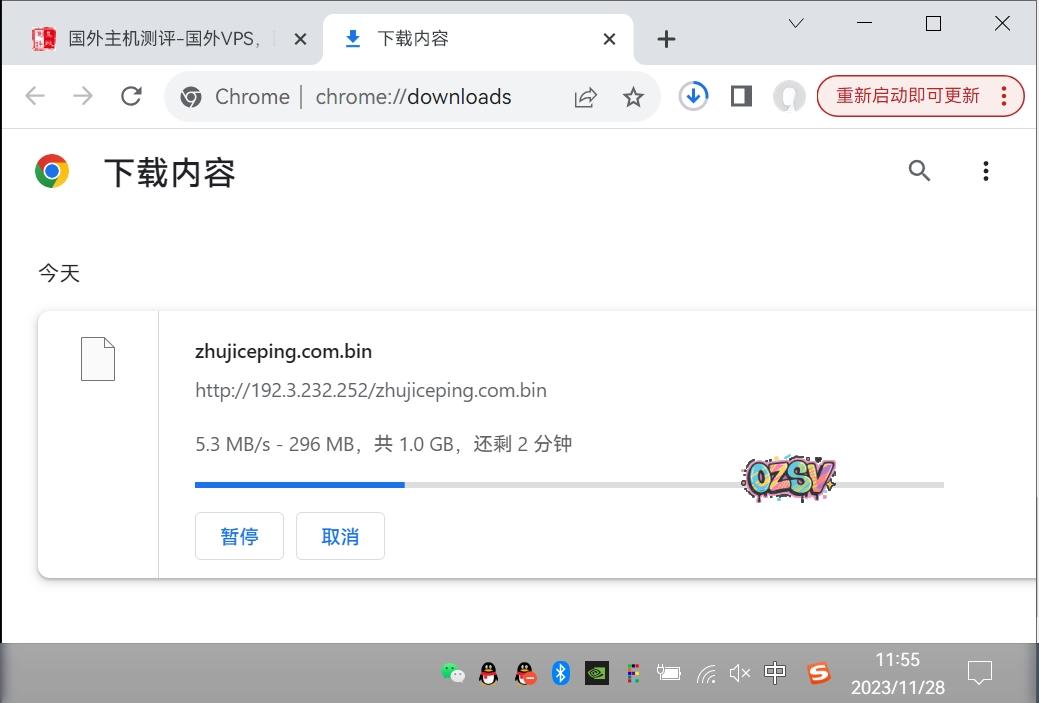This screenshot has width=1039, height=703.
Task: Click the share page icon in address bar
Action: [x=585, y=97]
